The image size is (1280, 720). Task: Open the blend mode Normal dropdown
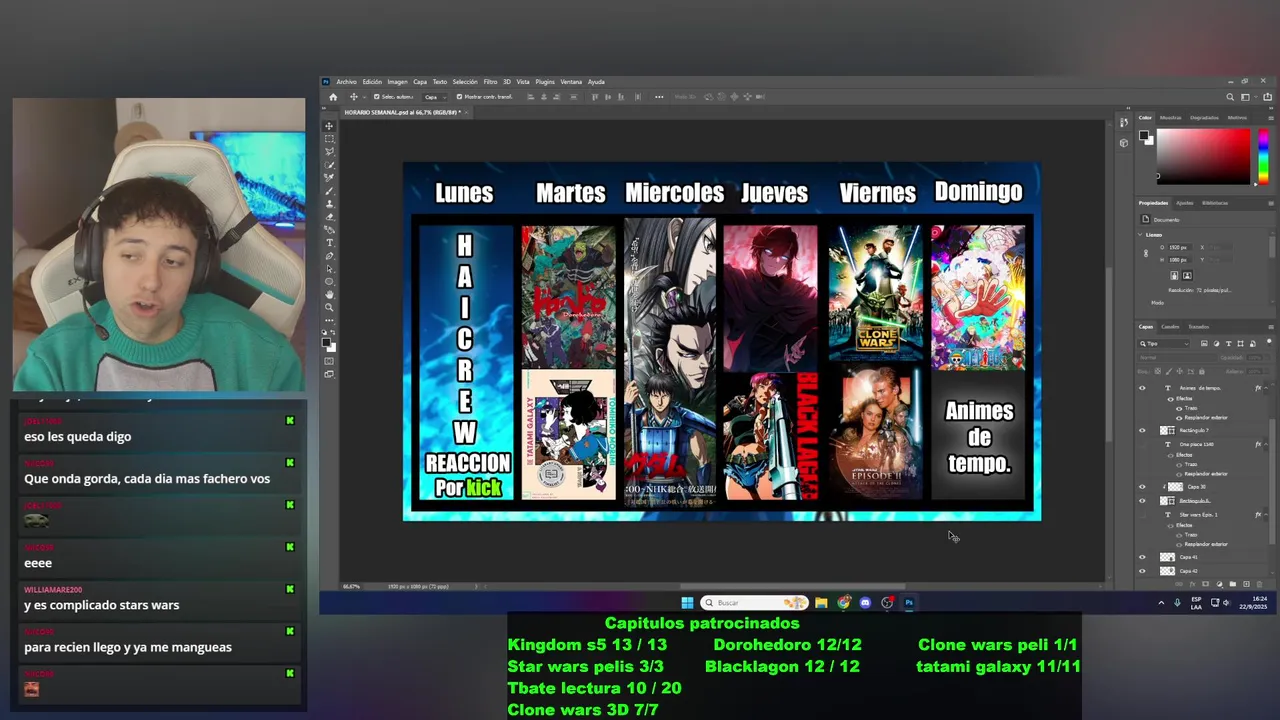(x=1176, y=357)
